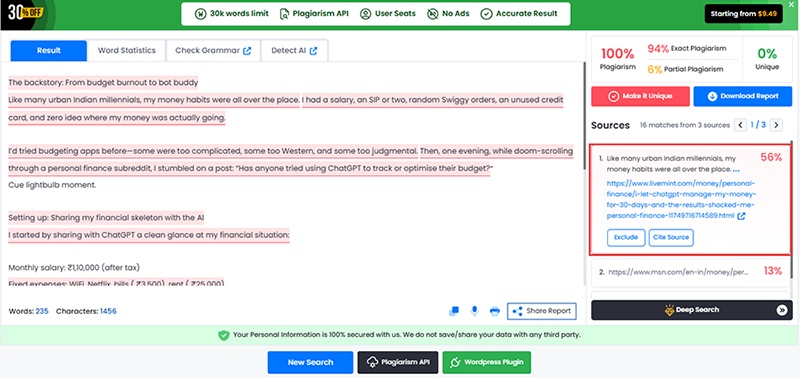Open the livemint.com source link
The image size is (800, 378).
tap(681, 199)
